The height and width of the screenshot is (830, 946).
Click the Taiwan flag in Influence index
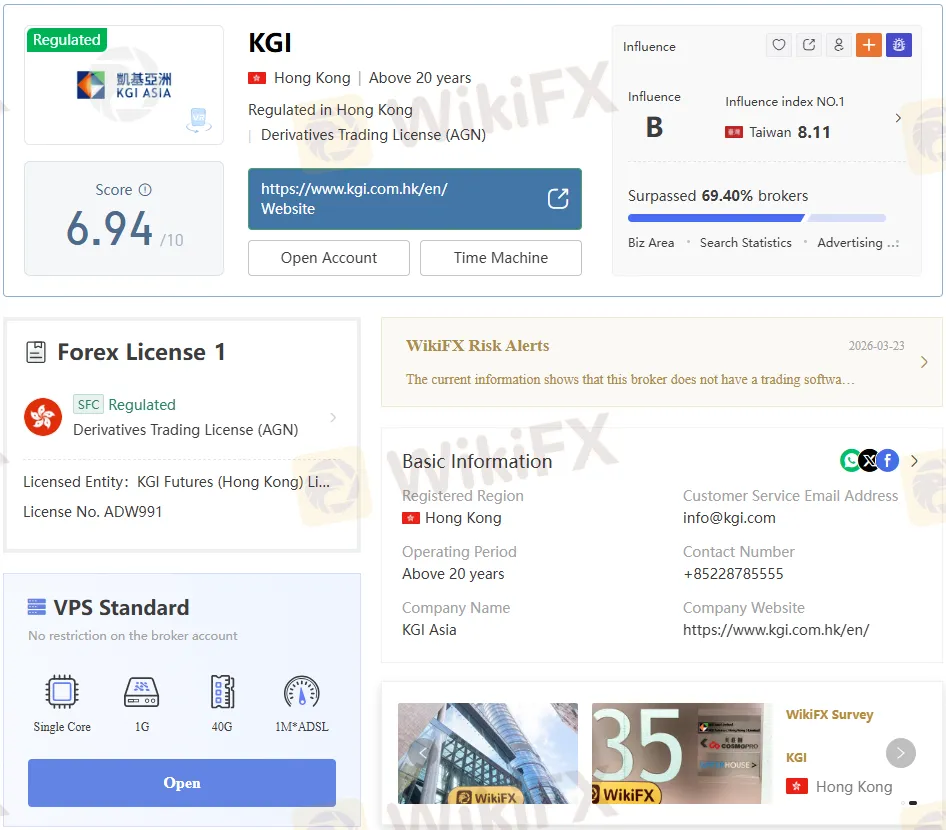tap(734, 132)
